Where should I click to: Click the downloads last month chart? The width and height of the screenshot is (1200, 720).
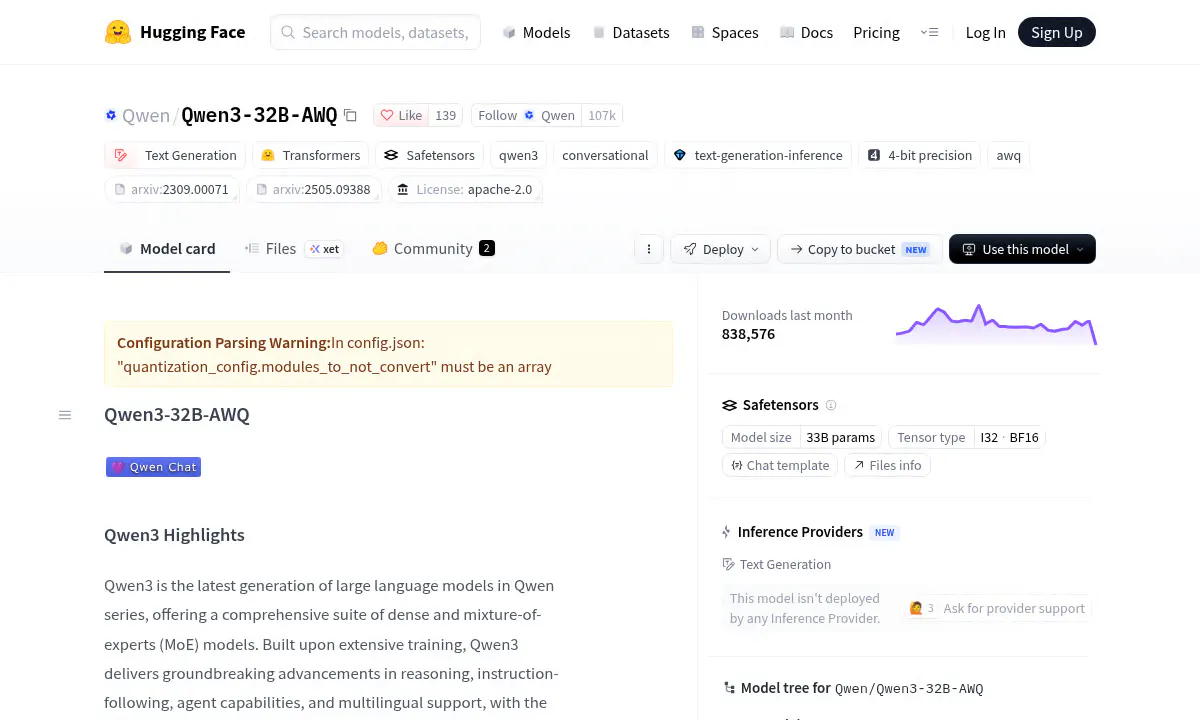click(x=996, y=325)
